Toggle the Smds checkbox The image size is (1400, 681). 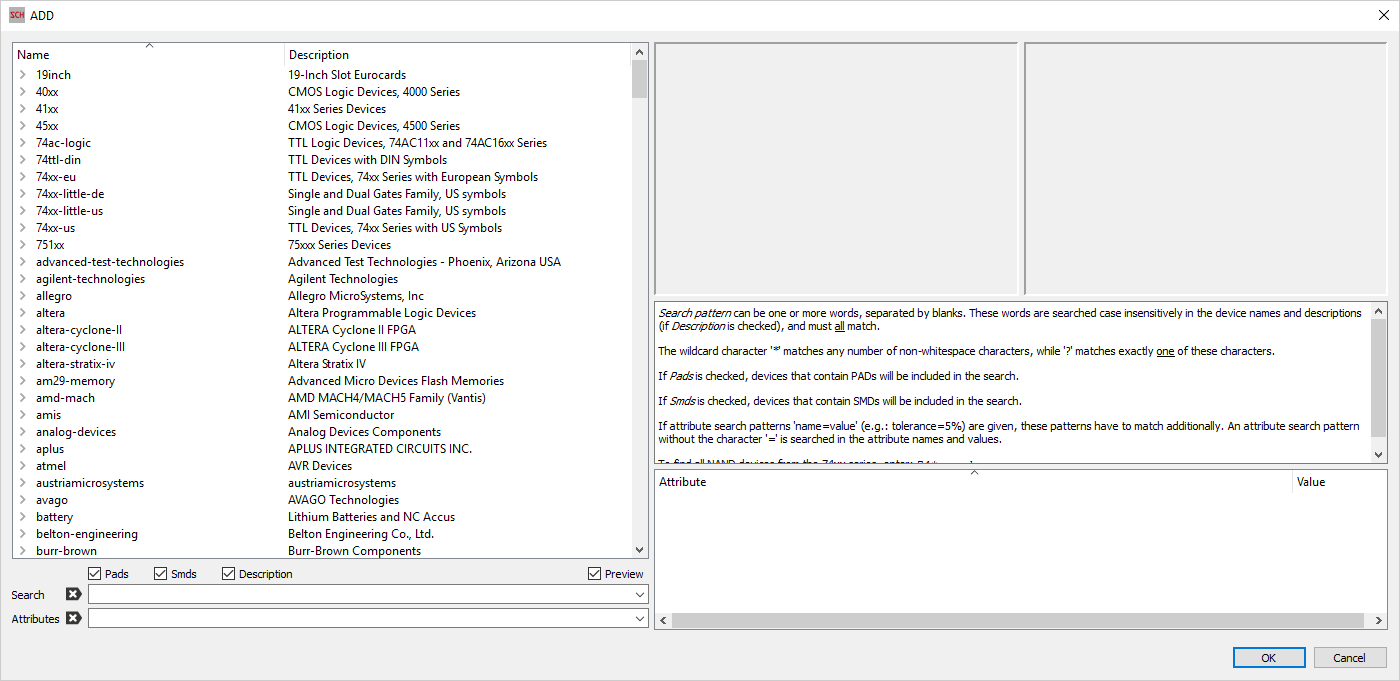pyautogui.click(x=161, y=574)
